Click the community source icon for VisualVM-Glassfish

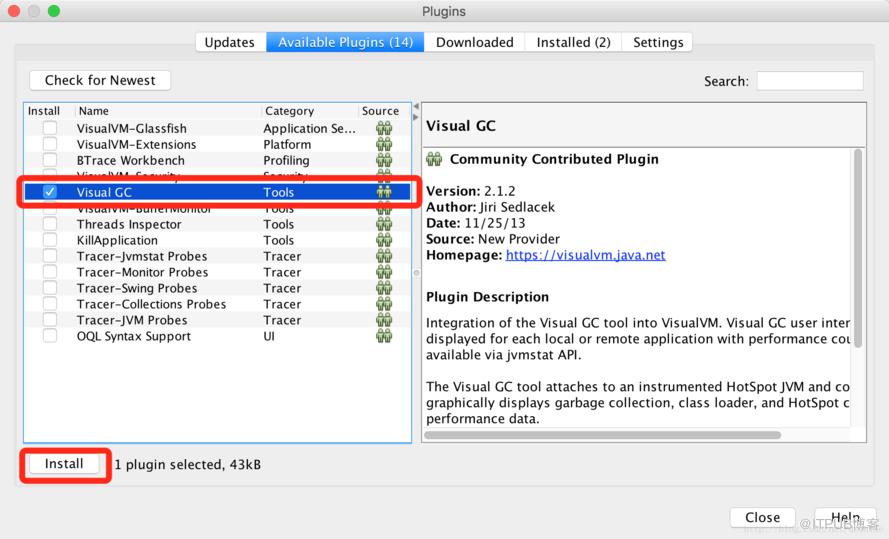pyautogui.click(x=384, y=128)
